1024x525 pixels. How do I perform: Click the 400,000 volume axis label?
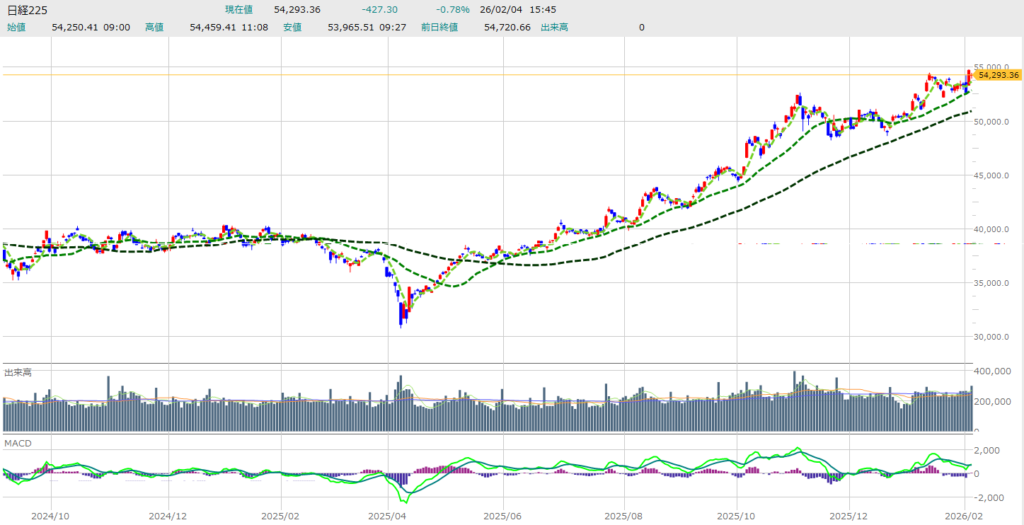click(995, 372)
